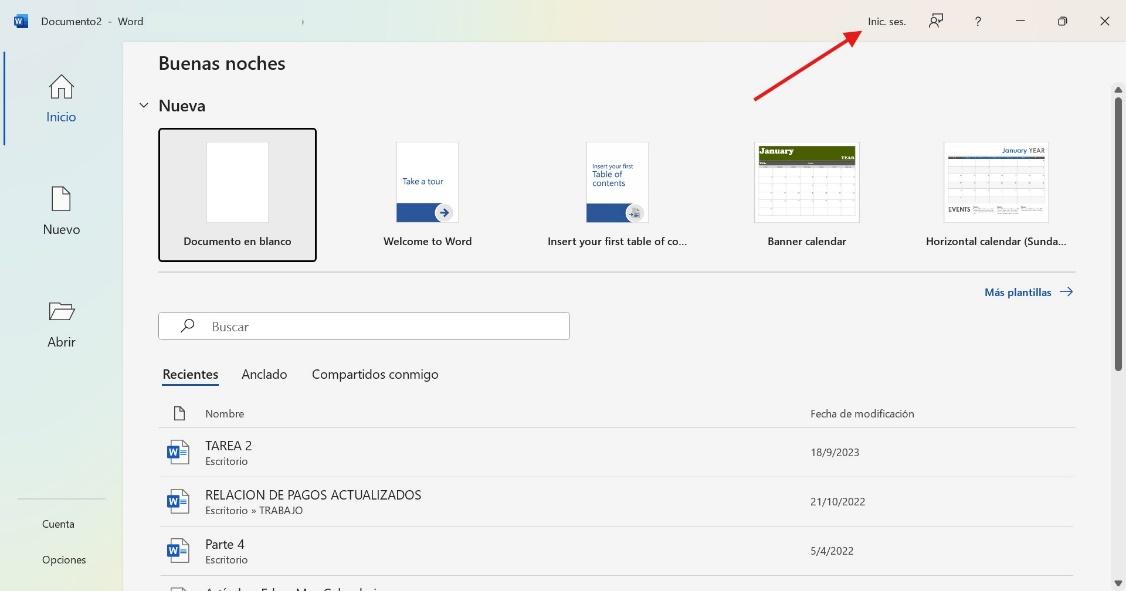Click the Buscar search field
1126x591 pixels.
[x=364, y=326]
